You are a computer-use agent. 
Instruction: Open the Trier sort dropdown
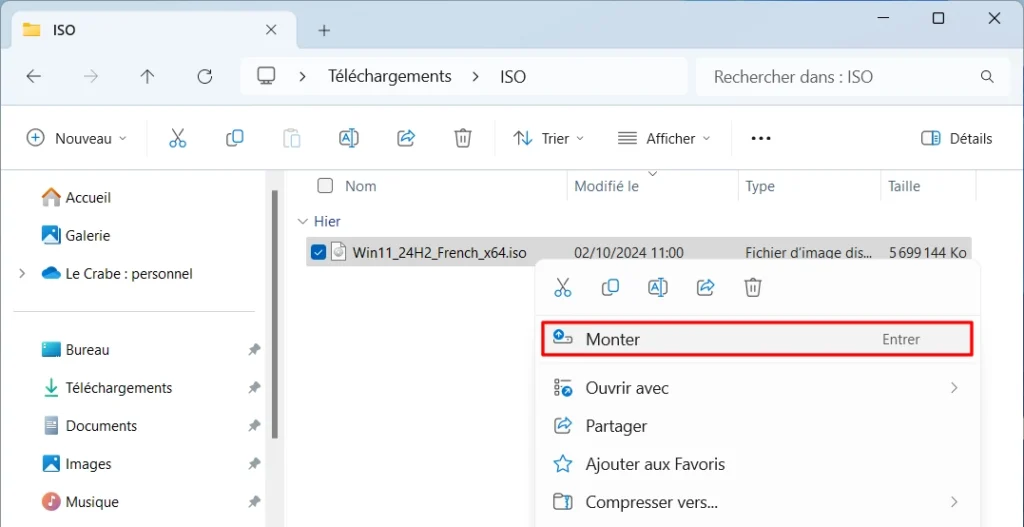pyautogui.click(x=549, y=138)
